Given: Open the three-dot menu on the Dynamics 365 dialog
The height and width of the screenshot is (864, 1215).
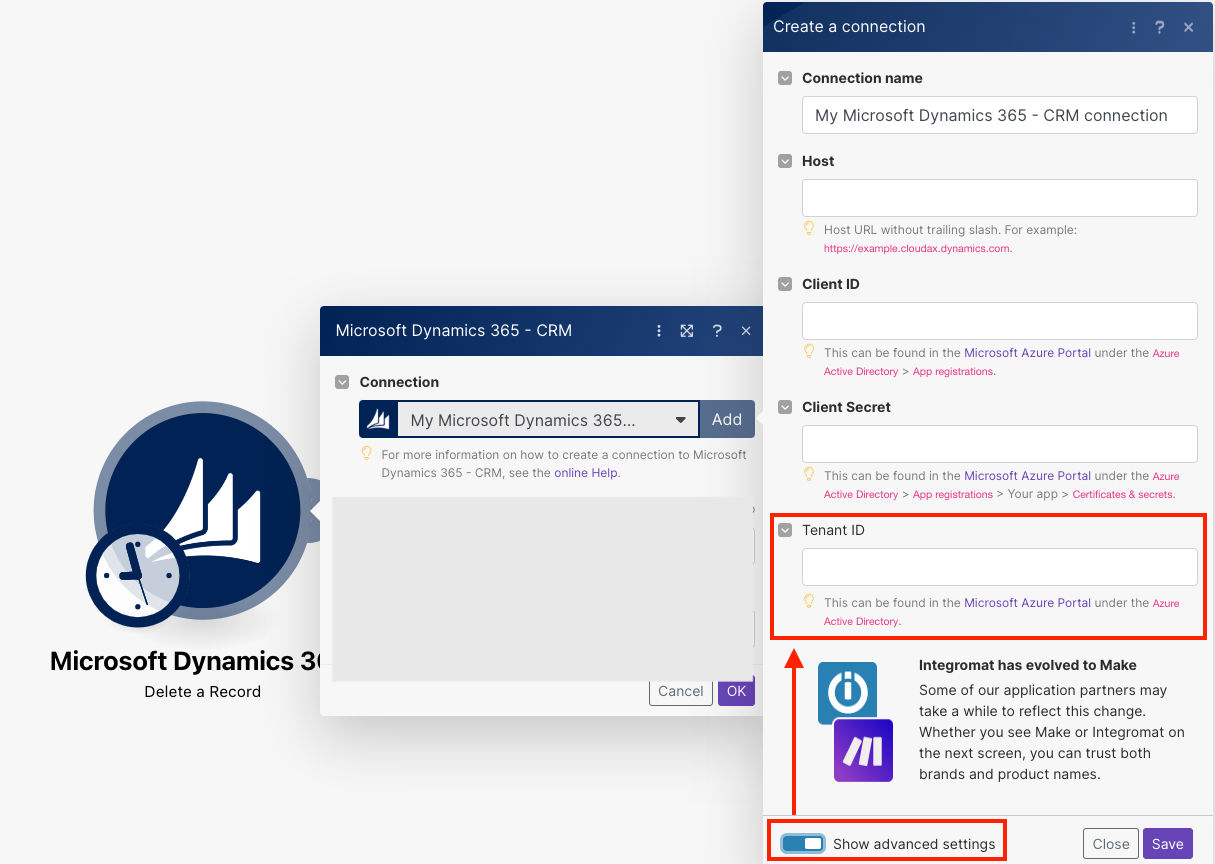Looking at the screenshot, I should coord(658,330).
